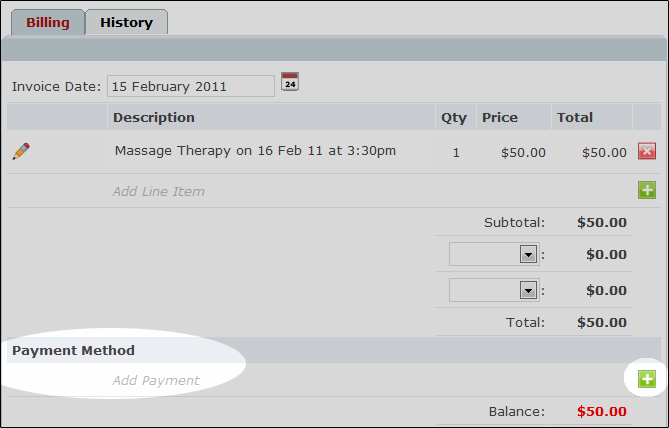Click the Payment Method section header

(x=73, y=350)
